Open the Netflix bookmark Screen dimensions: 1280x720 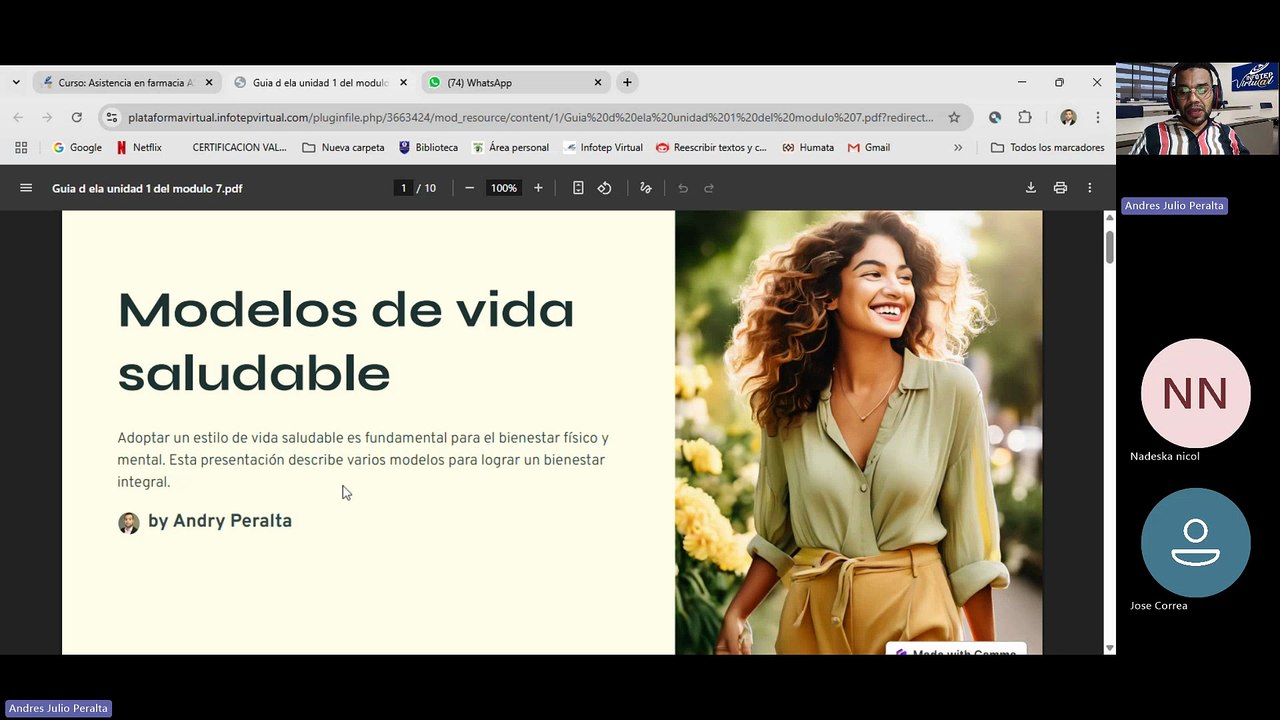point(139,147)
